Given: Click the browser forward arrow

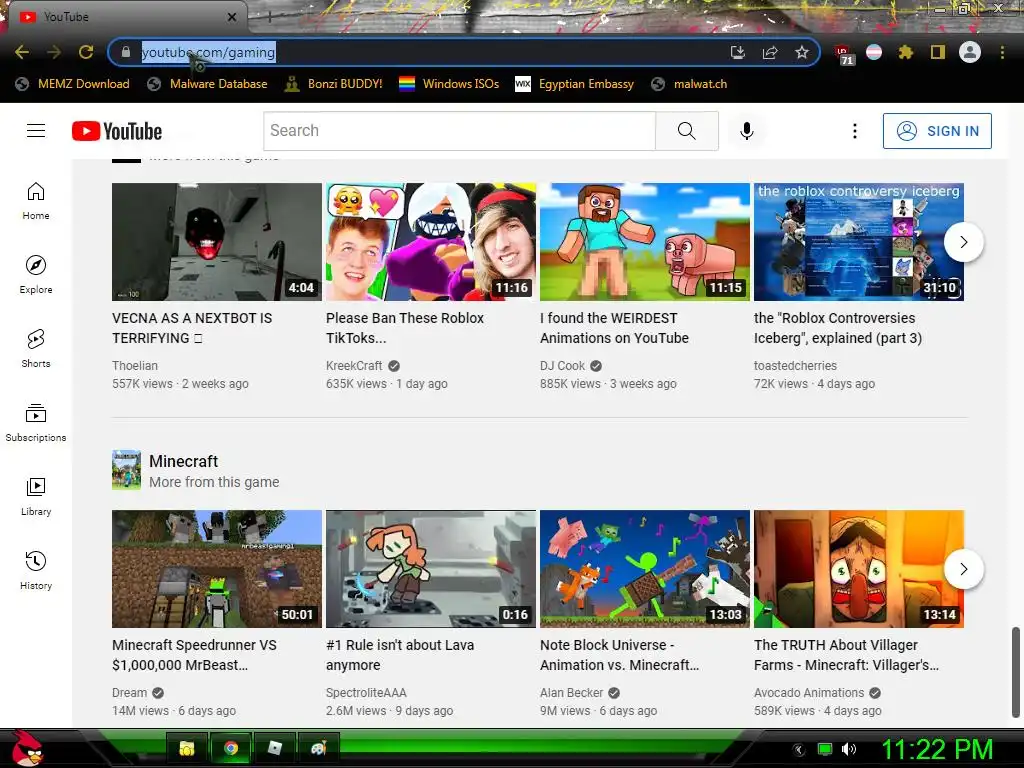Looking at the screenshot, I should [54, 52].
